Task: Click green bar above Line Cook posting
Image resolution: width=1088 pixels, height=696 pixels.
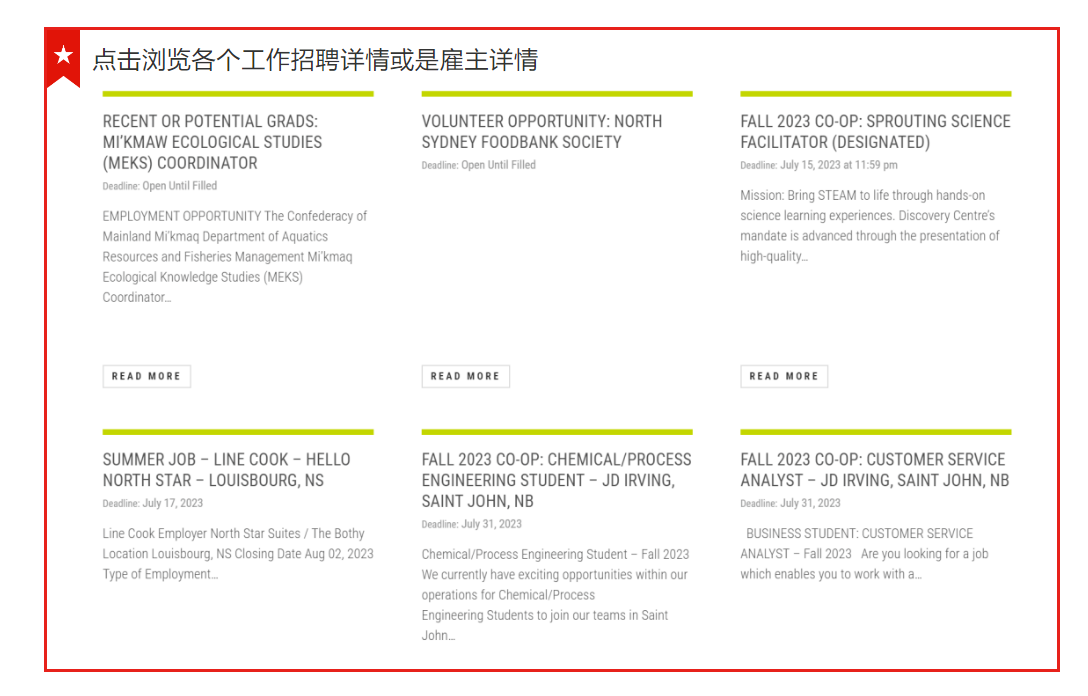Action: coord(238,432)
